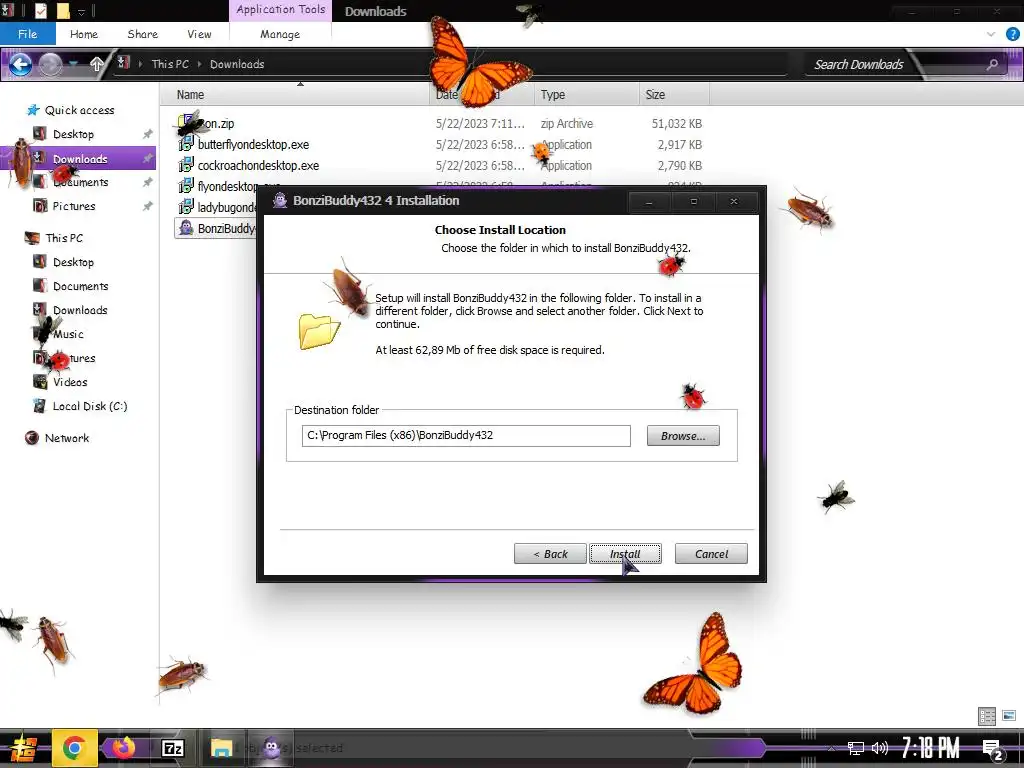1024x768 pixels.
Task: Switch to the View ribbon tab
Action: [x=199, y=34]
